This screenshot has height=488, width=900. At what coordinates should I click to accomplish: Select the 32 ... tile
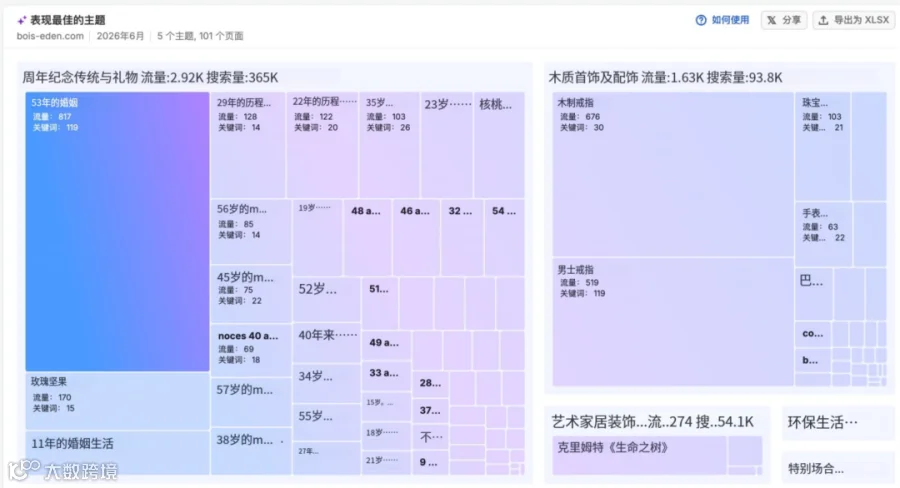point(462,237)
